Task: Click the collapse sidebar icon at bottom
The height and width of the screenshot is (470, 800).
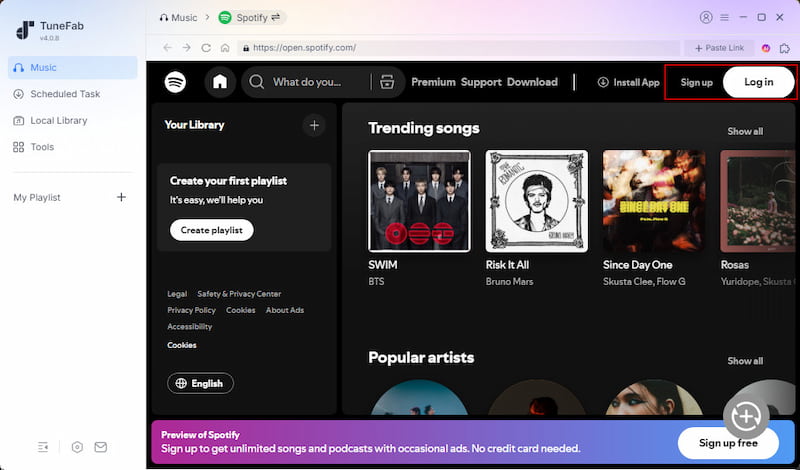Action: (x=43, y=447)
